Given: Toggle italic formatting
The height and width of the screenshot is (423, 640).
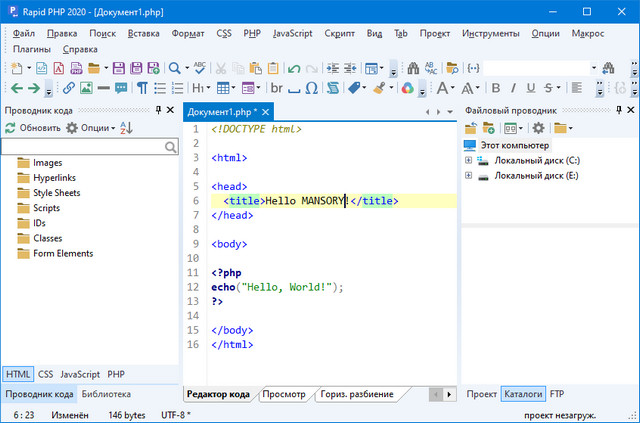Looking at the screenshot, I should point(515,88).
